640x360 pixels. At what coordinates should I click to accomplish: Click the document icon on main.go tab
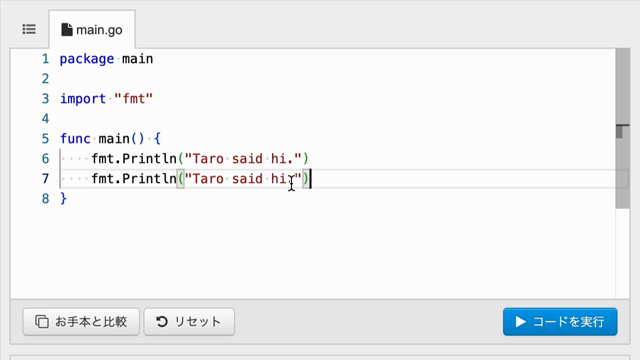[67, 30]
